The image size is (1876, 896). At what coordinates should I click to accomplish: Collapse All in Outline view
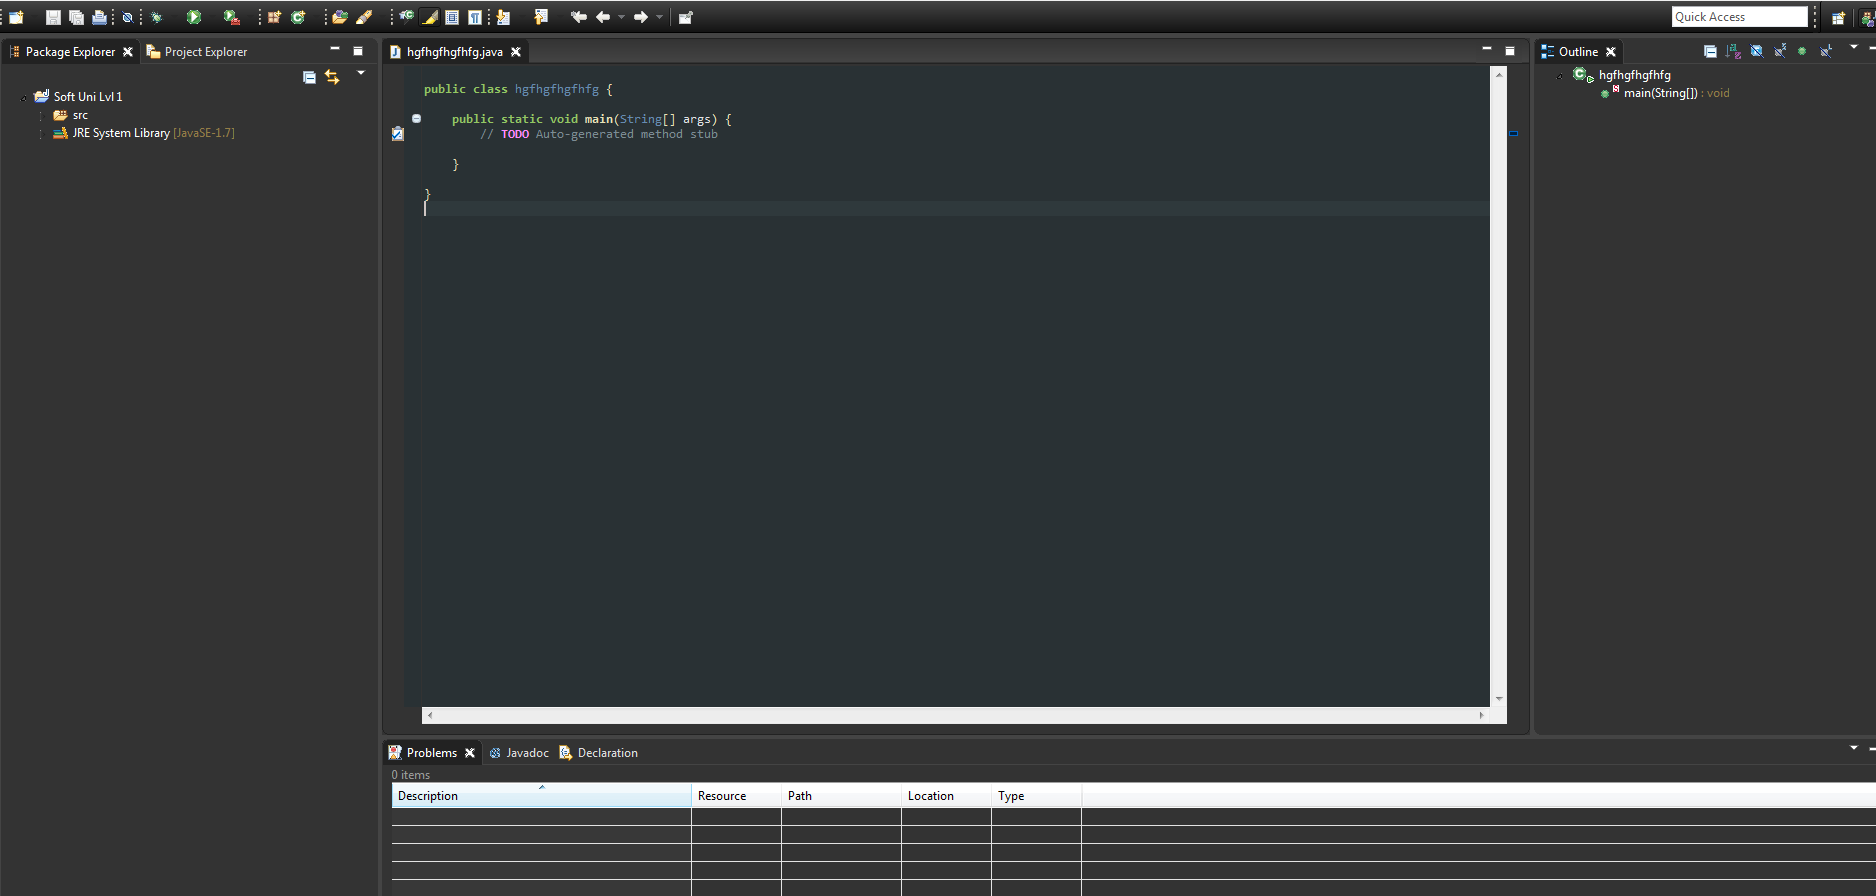(x=1710, y=51)
